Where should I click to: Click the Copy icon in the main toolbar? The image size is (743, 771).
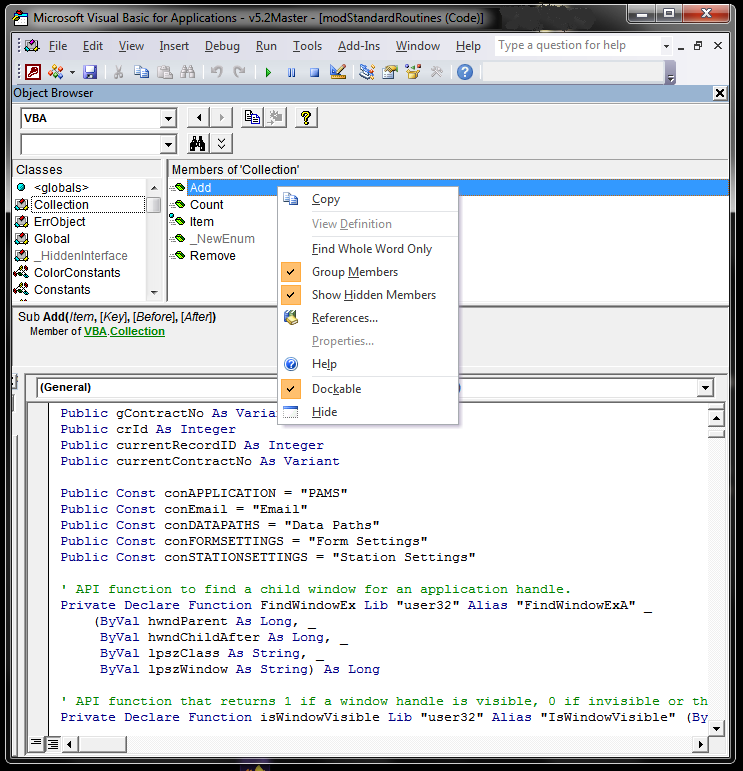point(141,72)
